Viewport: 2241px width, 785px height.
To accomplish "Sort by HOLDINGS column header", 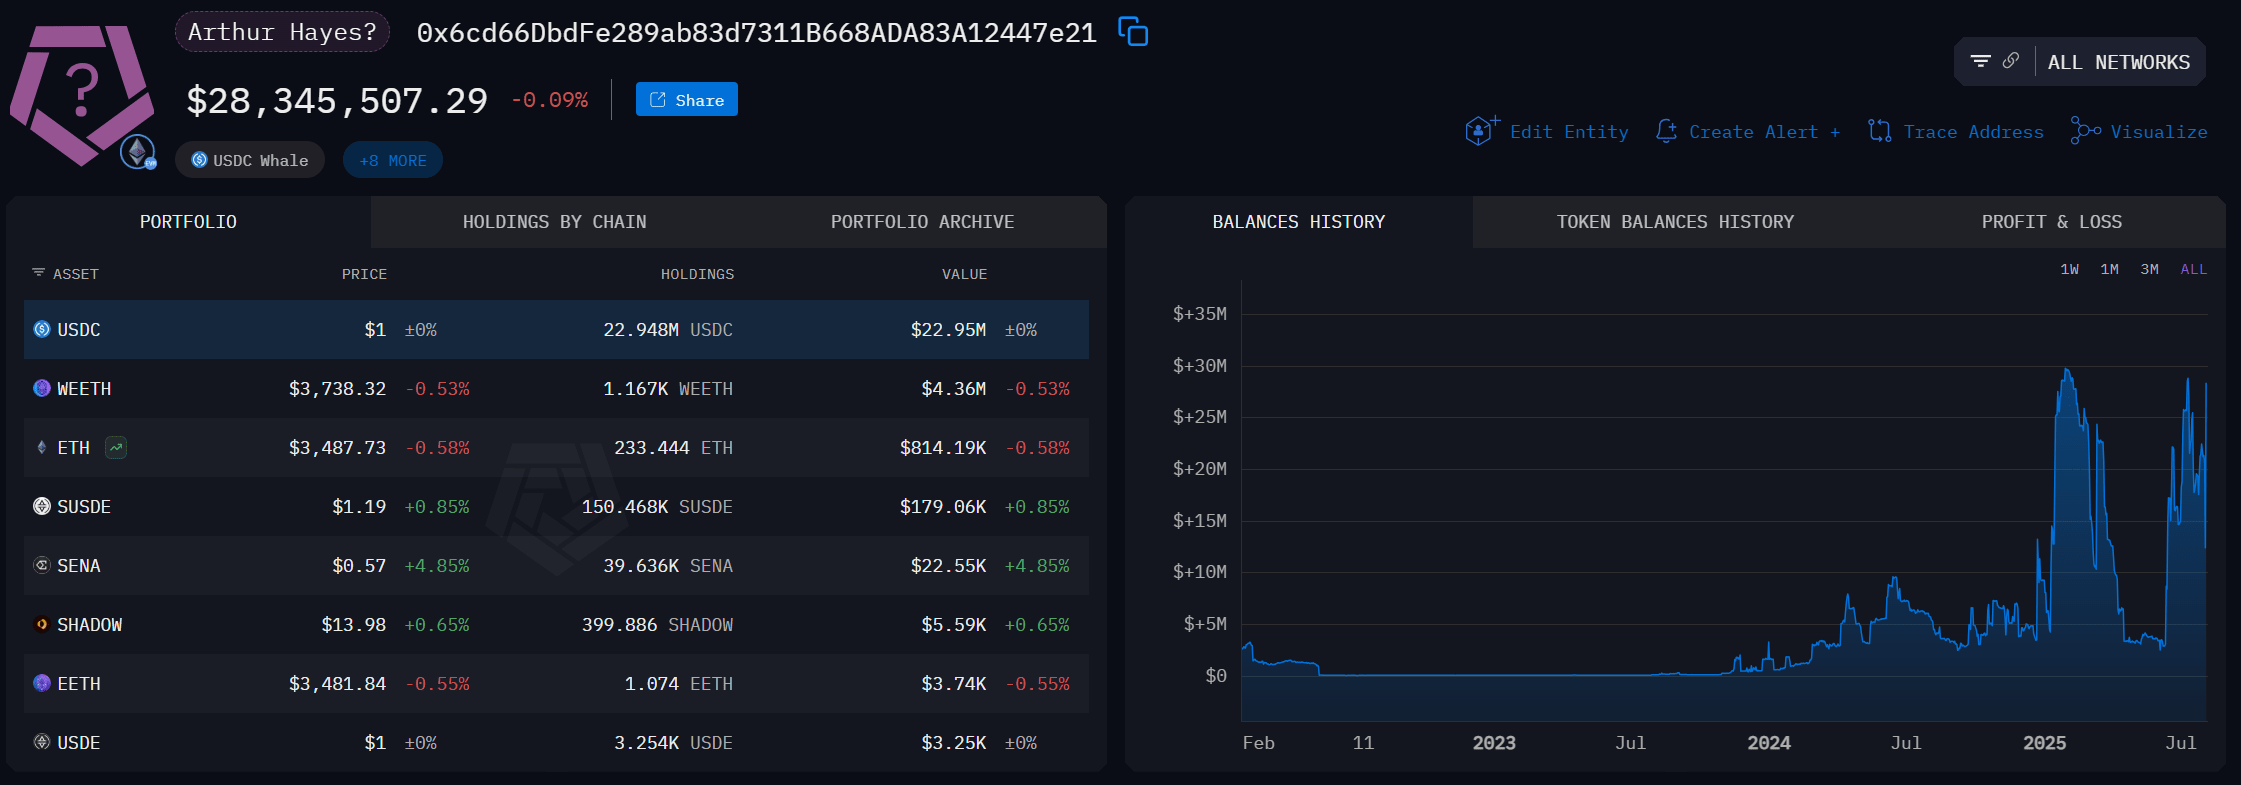I will click(x=697, y=274).
